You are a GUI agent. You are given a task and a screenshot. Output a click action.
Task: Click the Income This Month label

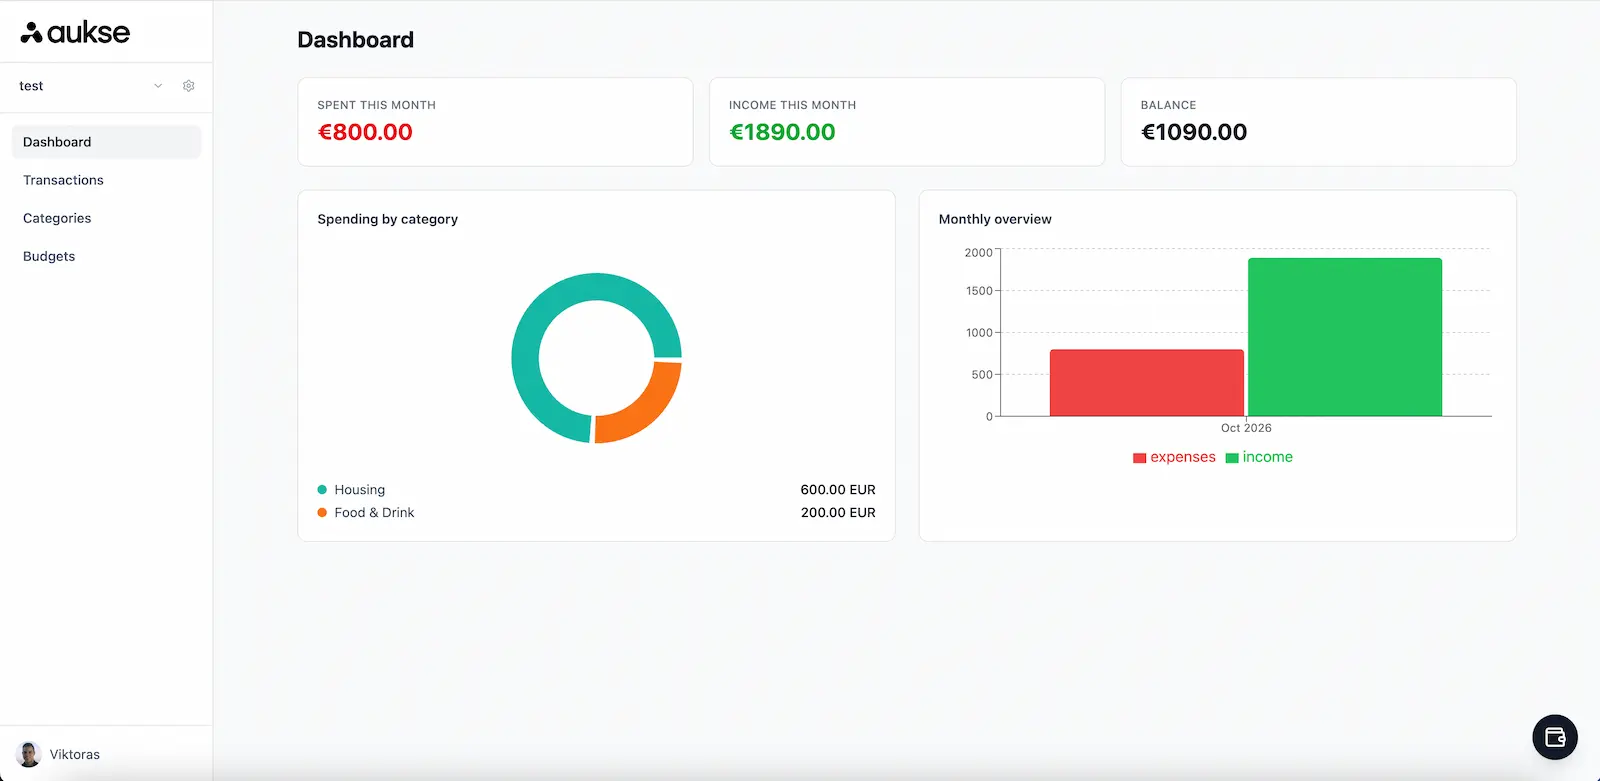point(793,105)
